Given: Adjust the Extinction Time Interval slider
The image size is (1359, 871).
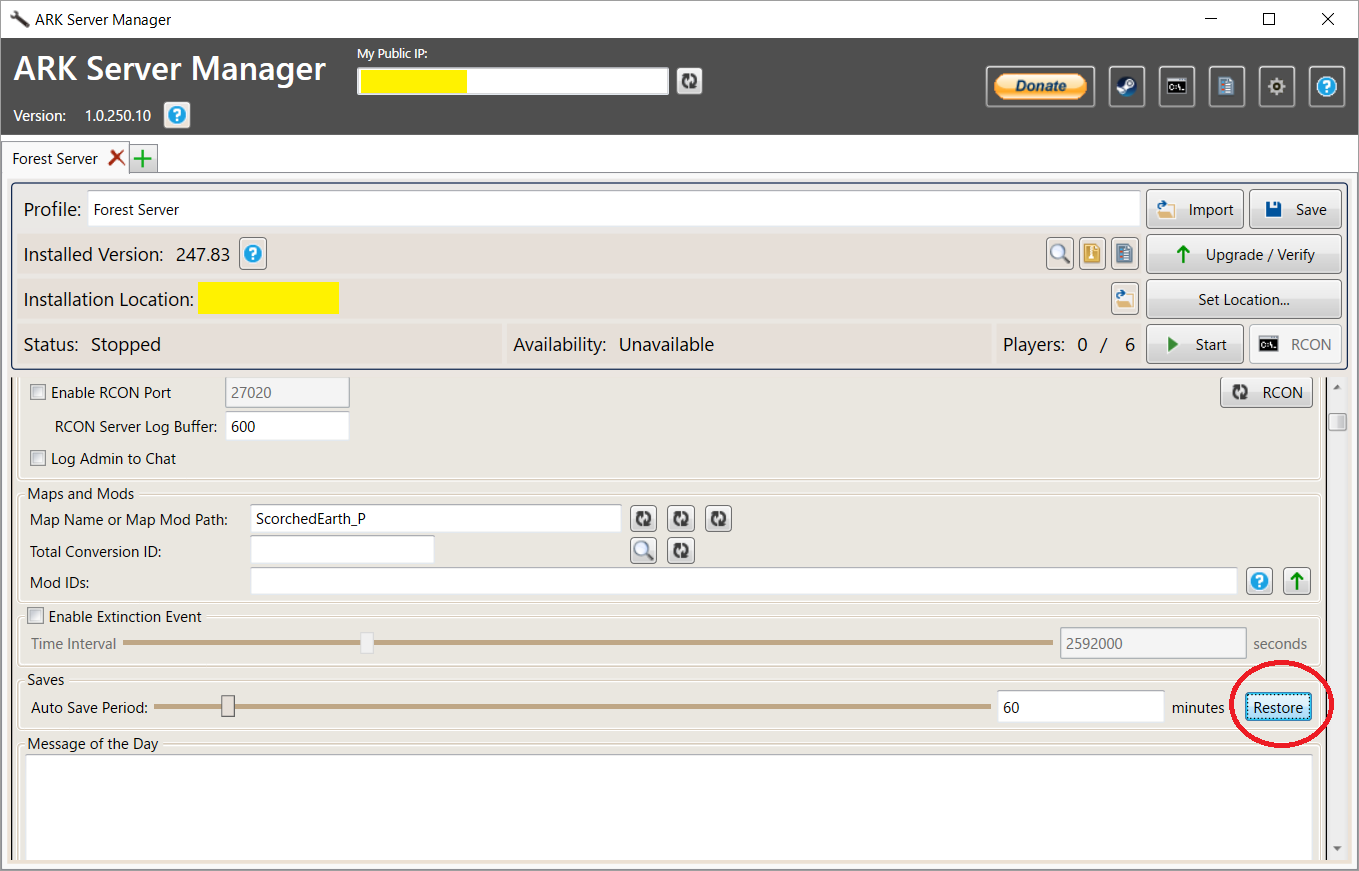Looking at the screenshot, I should pos(367,643).
